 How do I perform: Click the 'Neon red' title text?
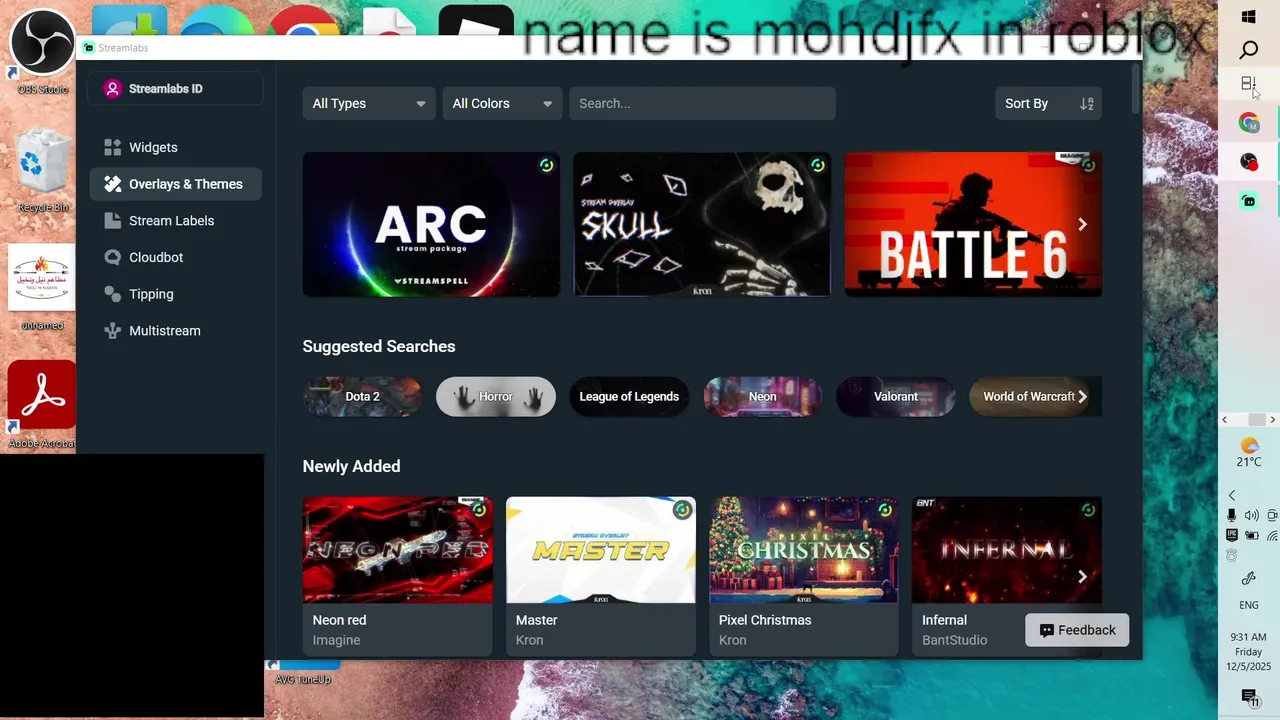pyautogui.click(x=340, y=620)
